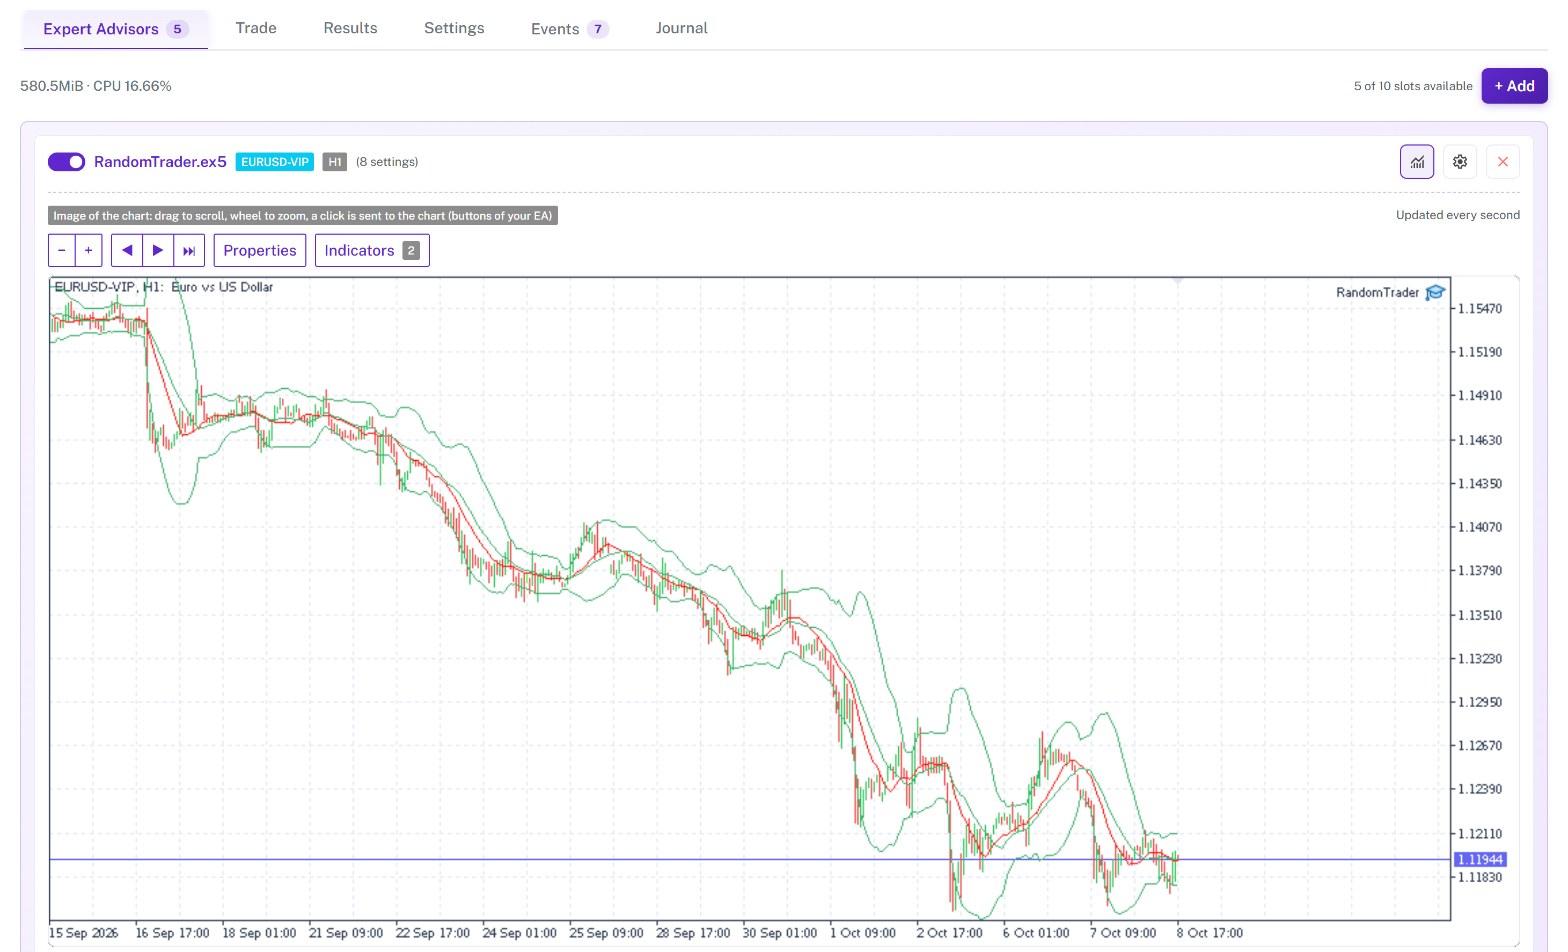Click the 580.5MiB CPU usage text

pos(96,86)
